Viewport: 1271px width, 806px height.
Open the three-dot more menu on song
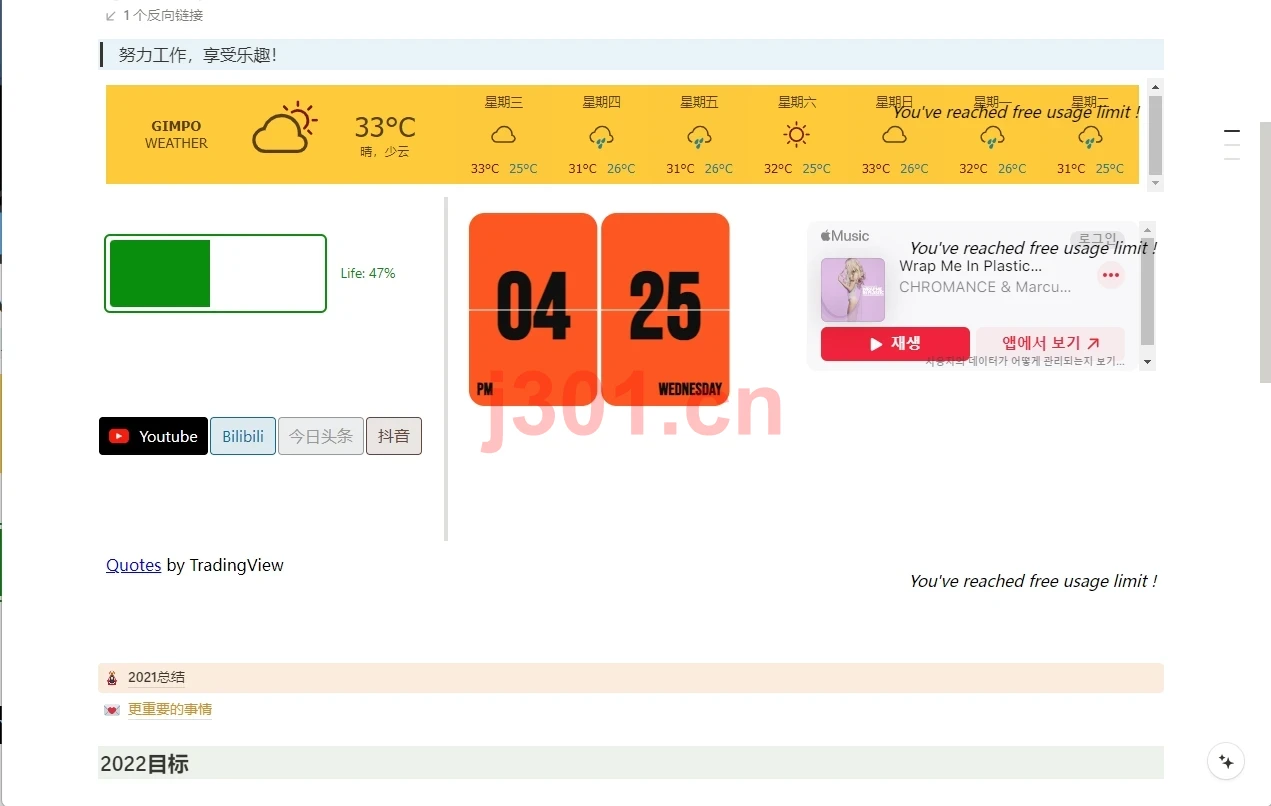point(1111,275)
